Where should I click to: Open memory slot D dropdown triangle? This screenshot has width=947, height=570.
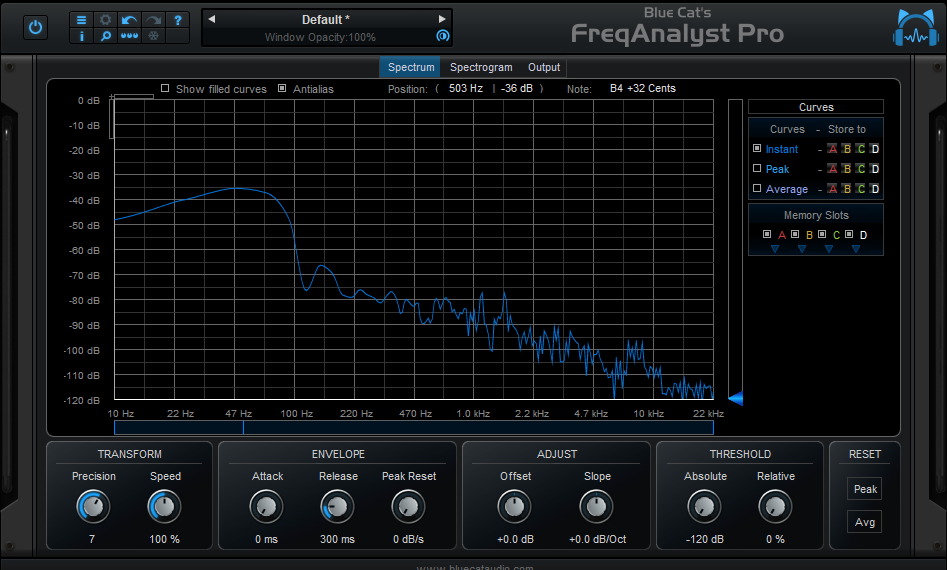click(x=856, y=249)
